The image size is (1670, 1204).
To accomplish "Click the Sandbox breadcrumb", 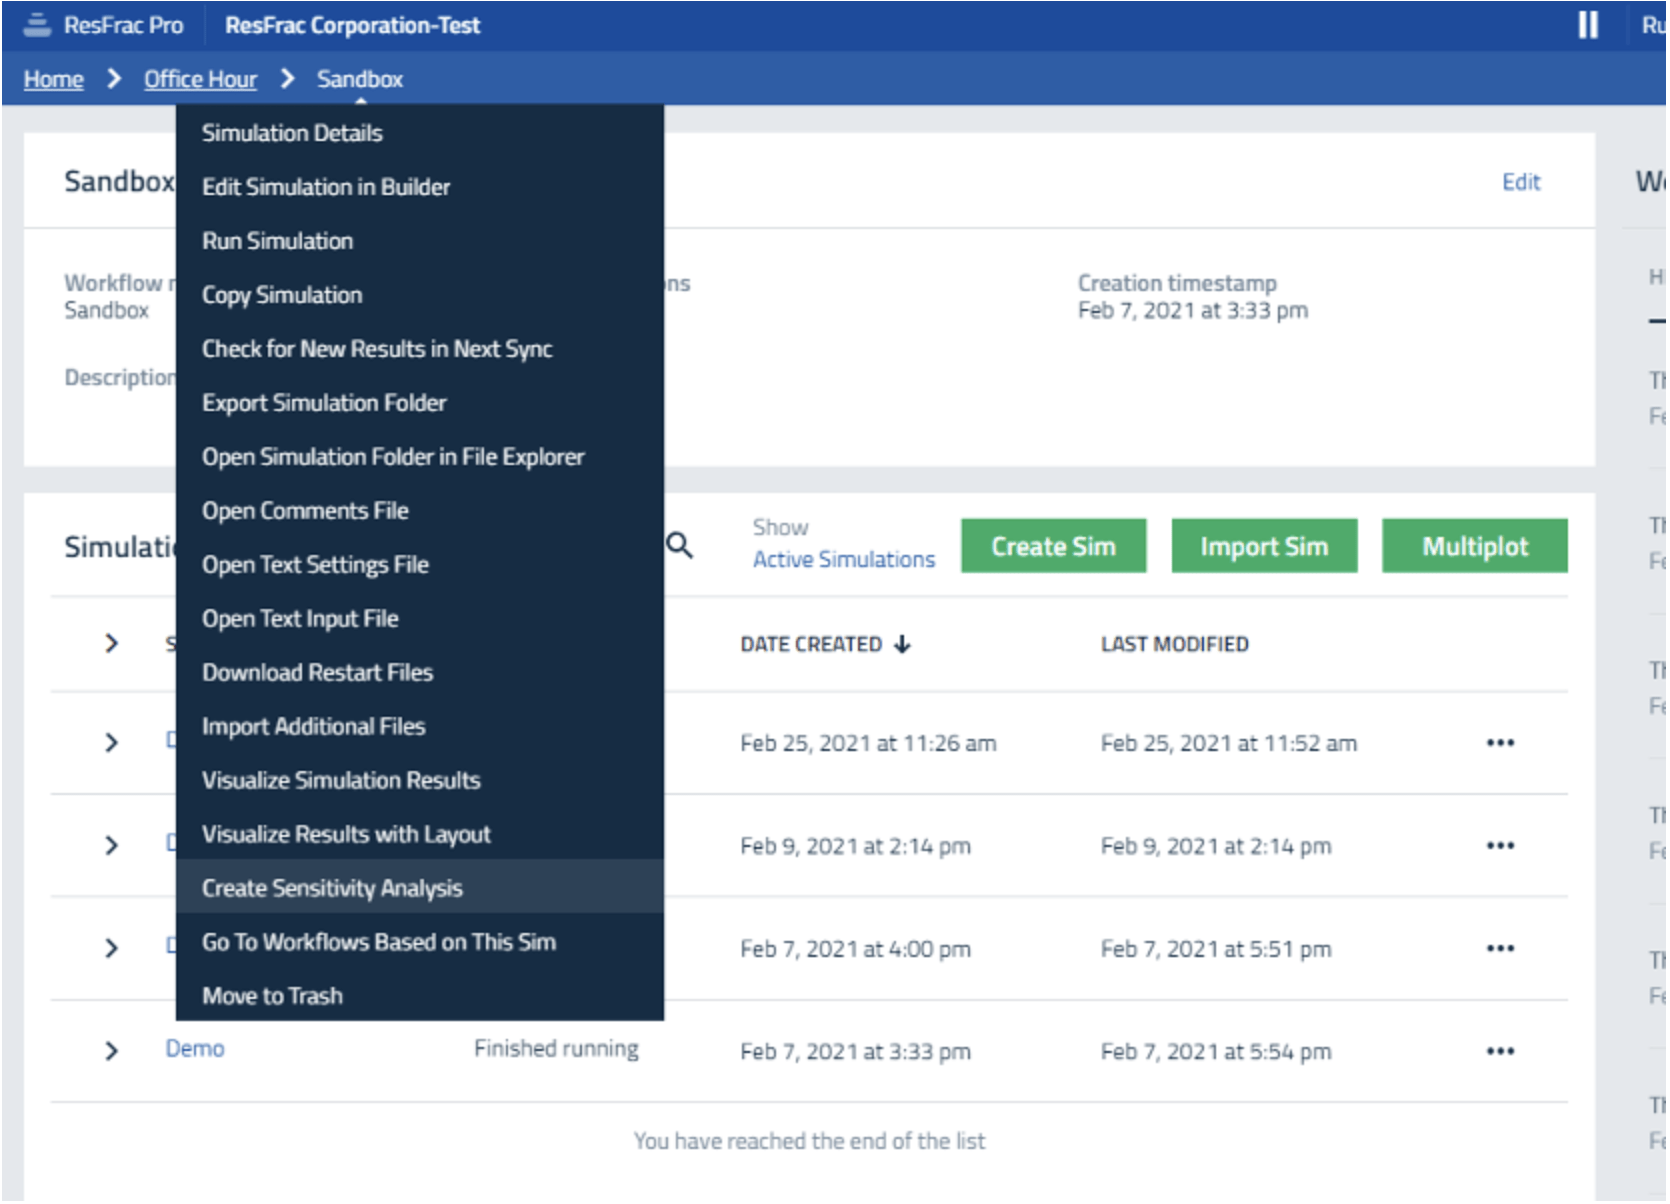I will pos(360,79).
